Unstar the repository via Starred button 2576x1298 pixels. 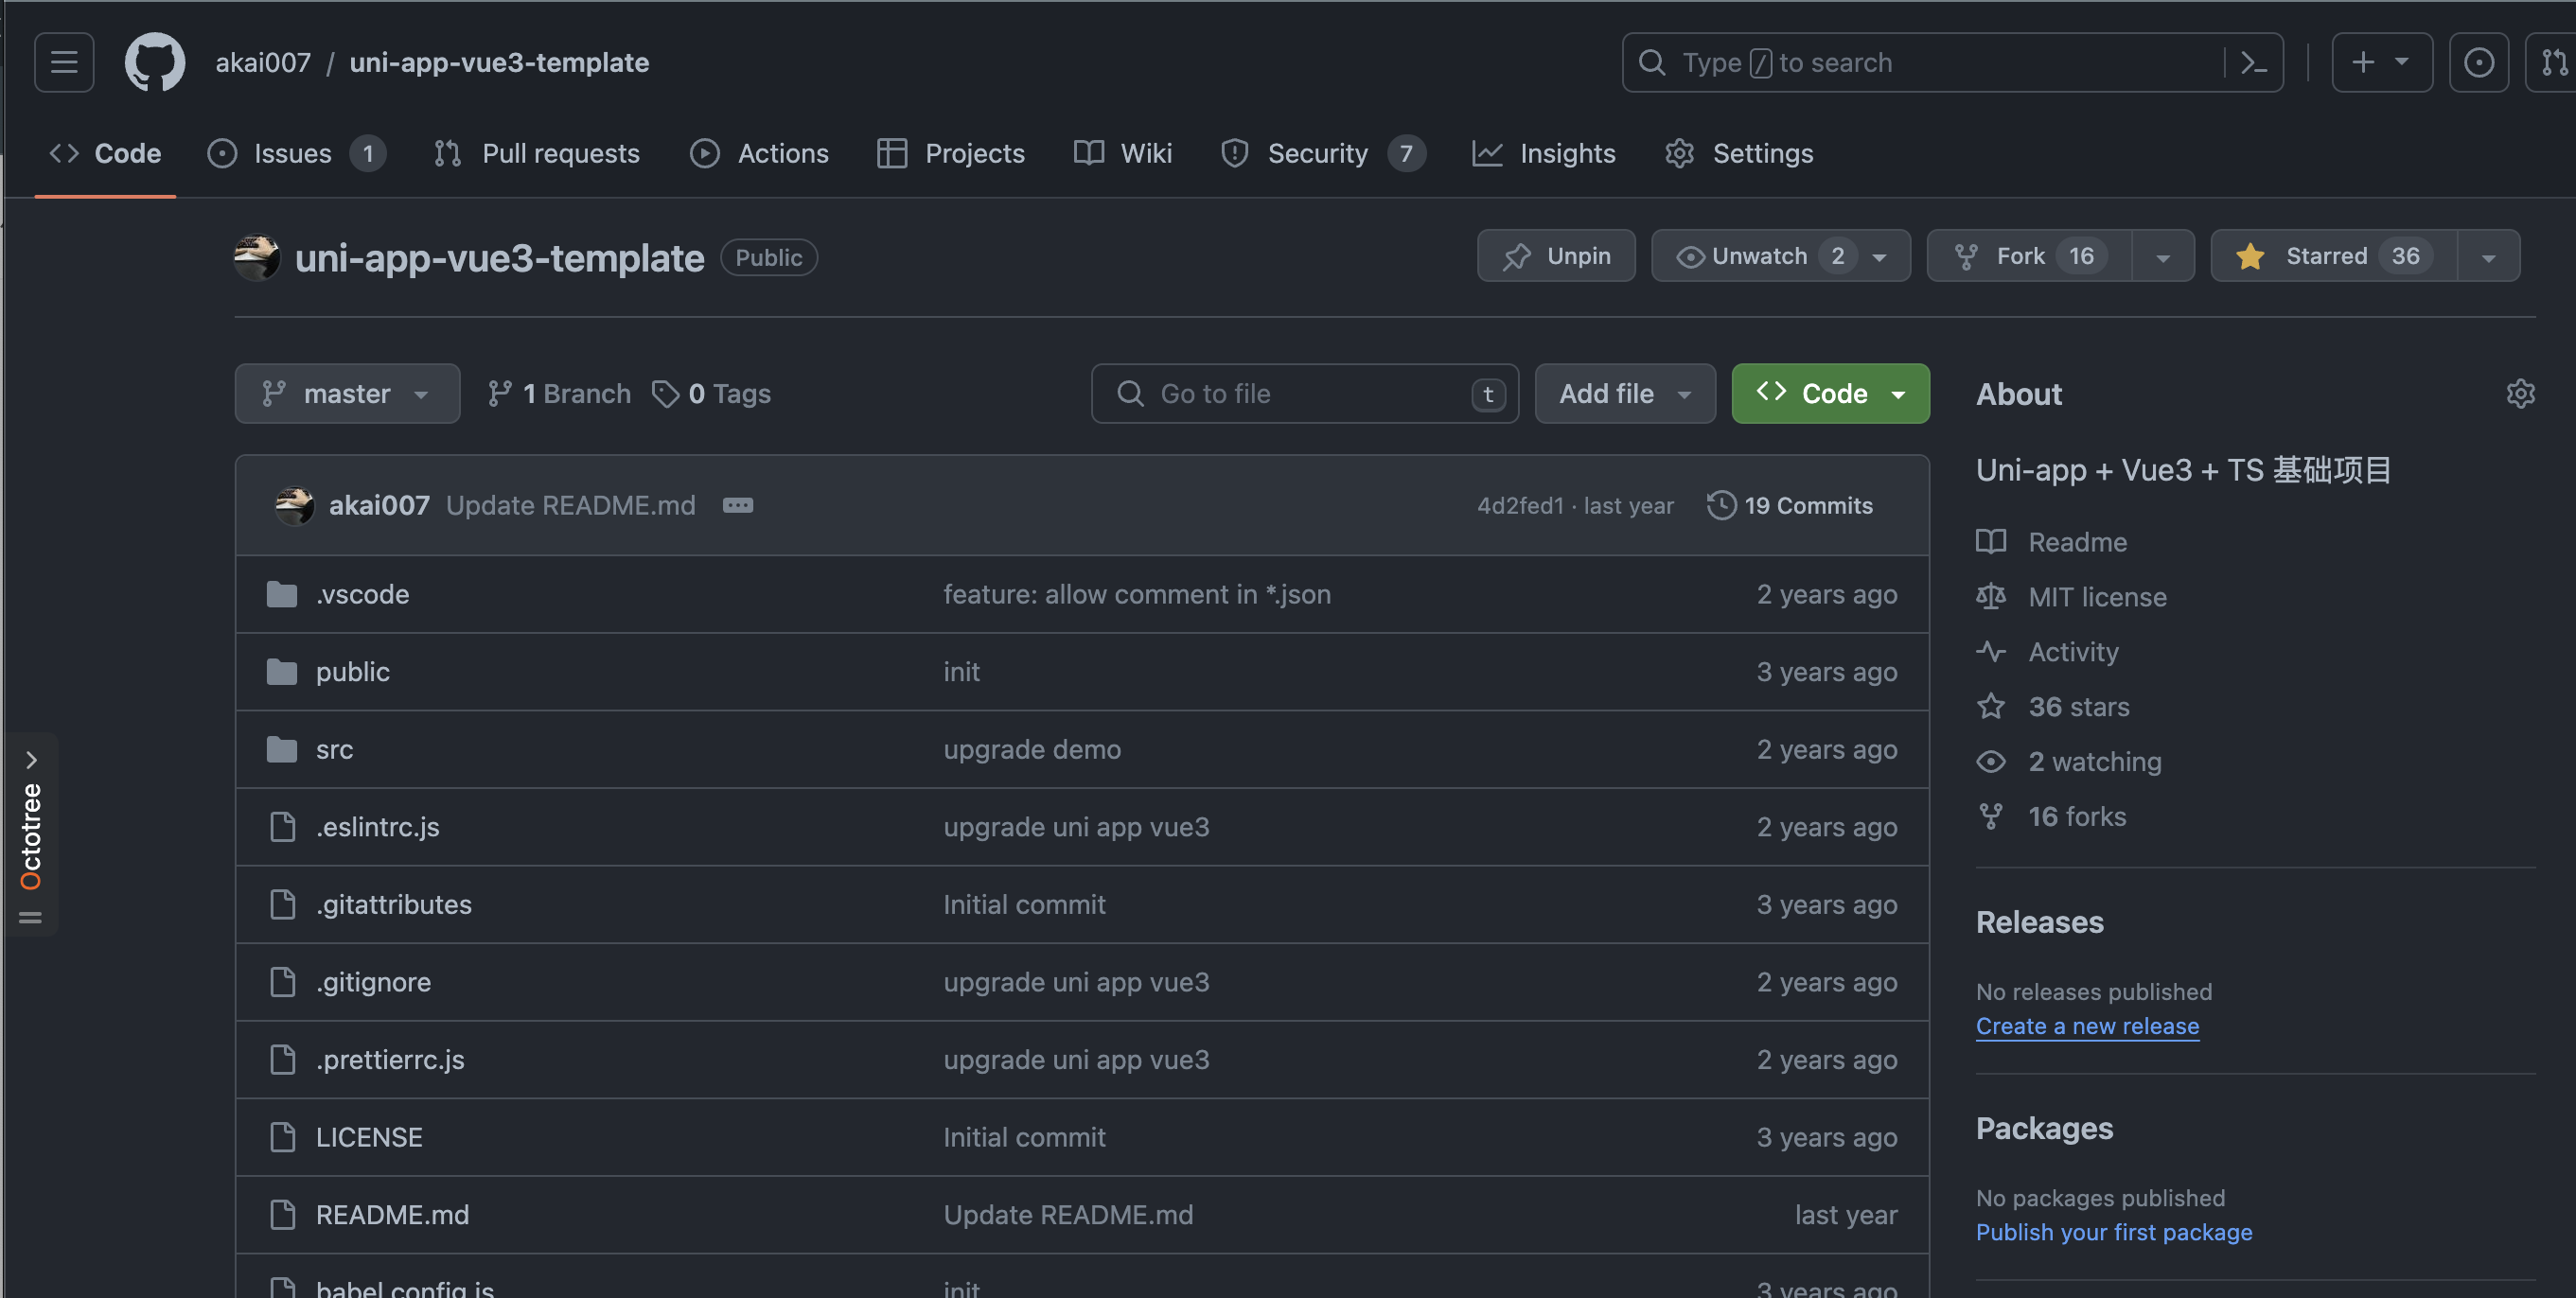click(2333, 256)
